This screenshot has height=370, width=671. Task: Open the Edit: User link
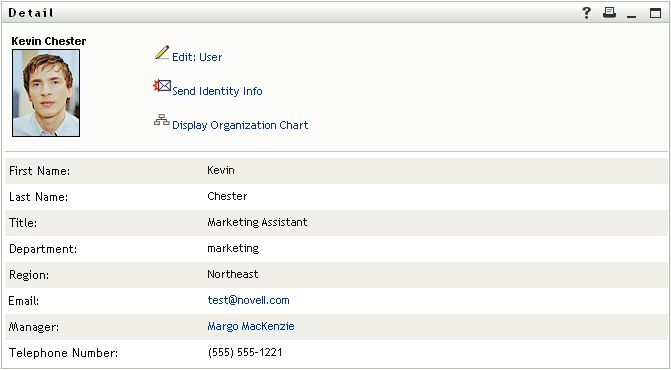click(197, 57)
